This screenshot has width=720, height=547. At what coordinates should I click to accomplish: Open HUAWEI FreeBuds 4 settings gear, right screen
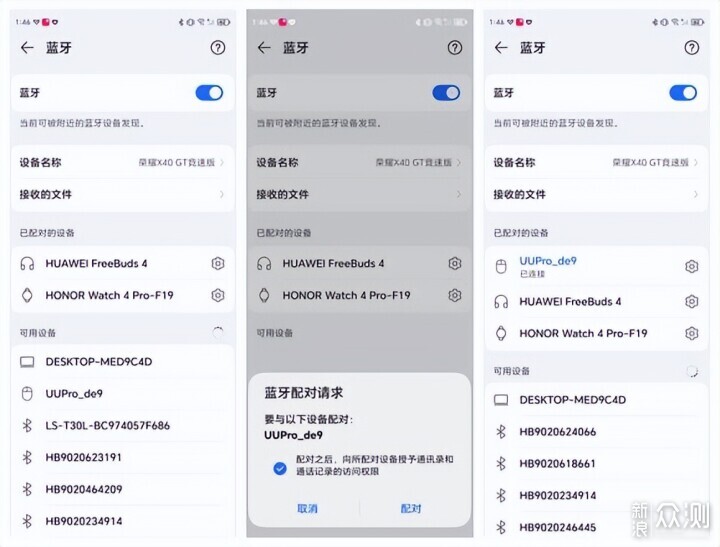pos(692,302)
